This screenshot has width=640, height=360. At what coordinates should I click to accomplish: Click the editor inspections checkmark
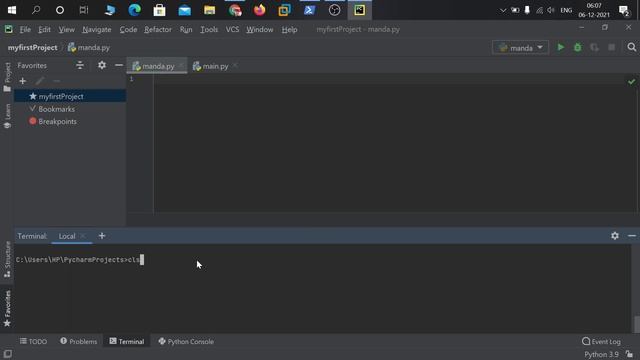pos(631,82)
